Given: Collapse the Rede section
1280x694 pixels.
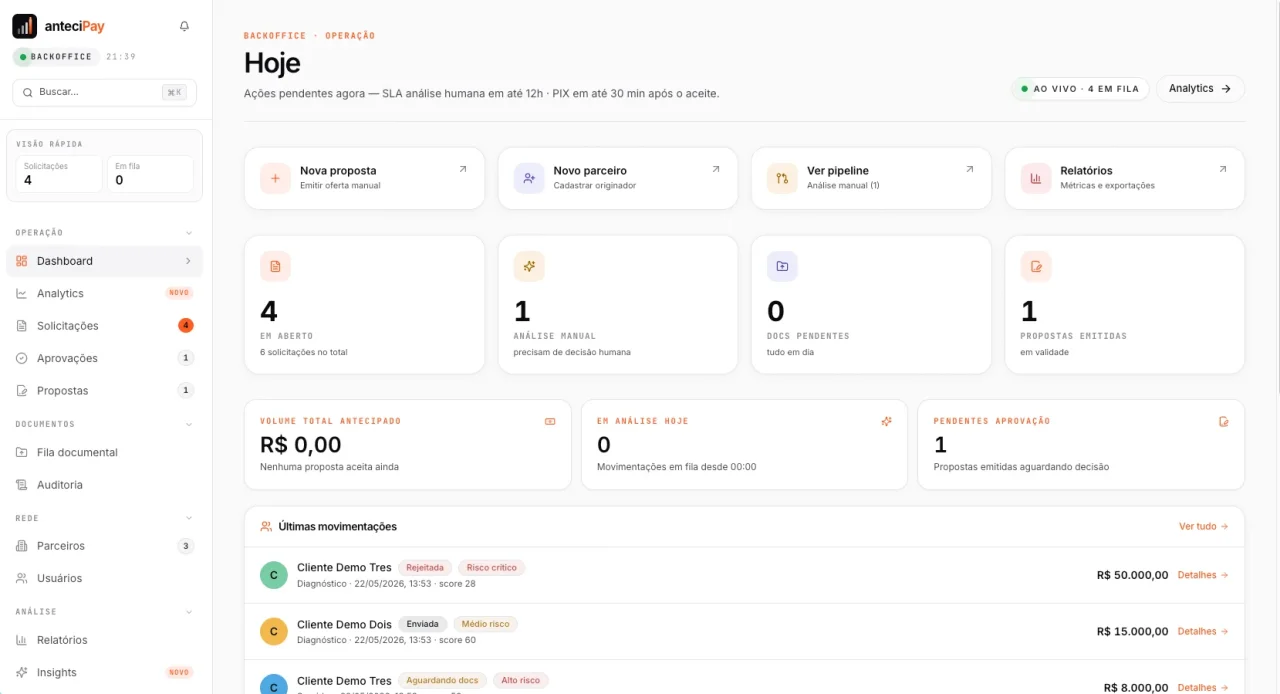Looking at the screenshot, I should coord(189,518).
